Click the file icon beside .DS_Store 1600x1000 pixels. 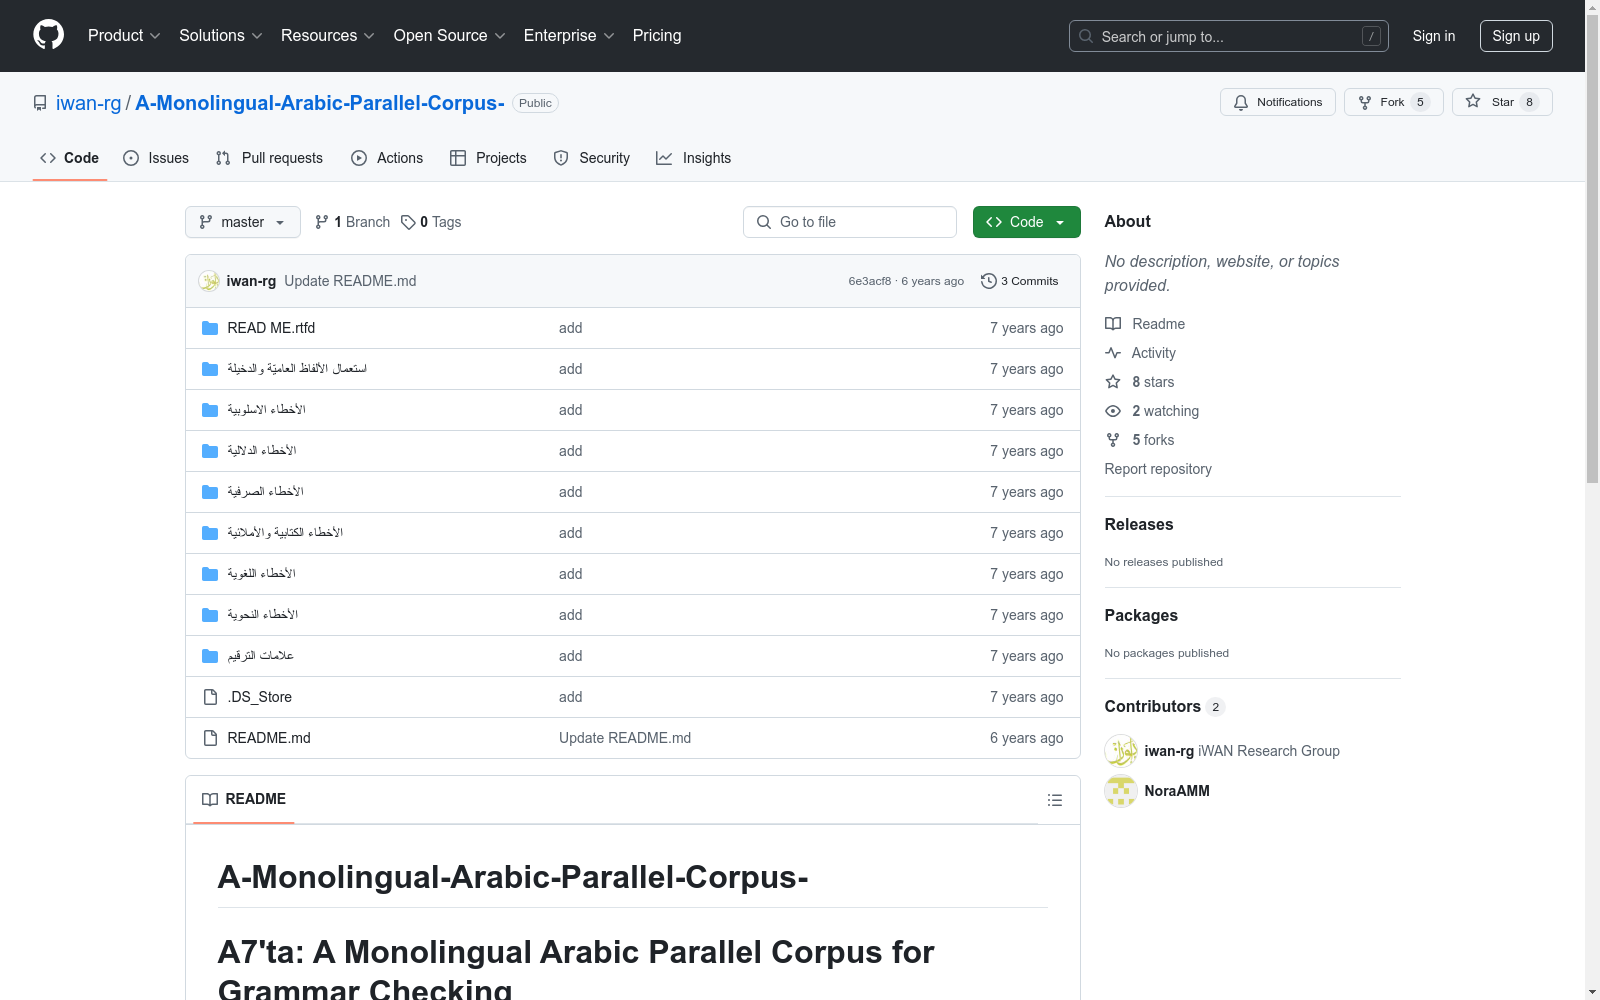(210, 697)
